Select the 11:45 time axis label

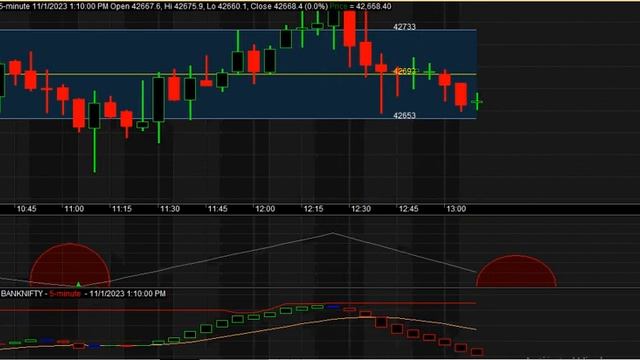click(217, 209)
